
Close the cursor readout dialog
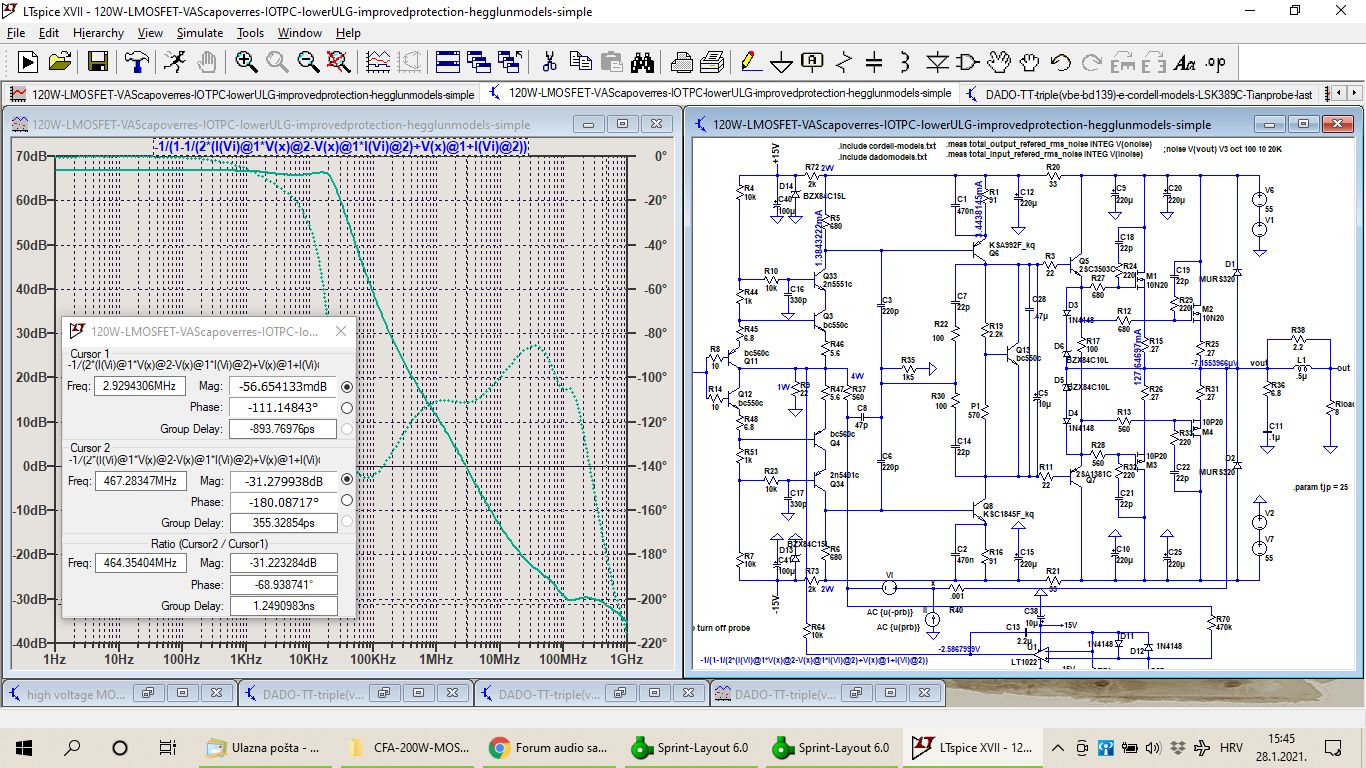point(340,331)
